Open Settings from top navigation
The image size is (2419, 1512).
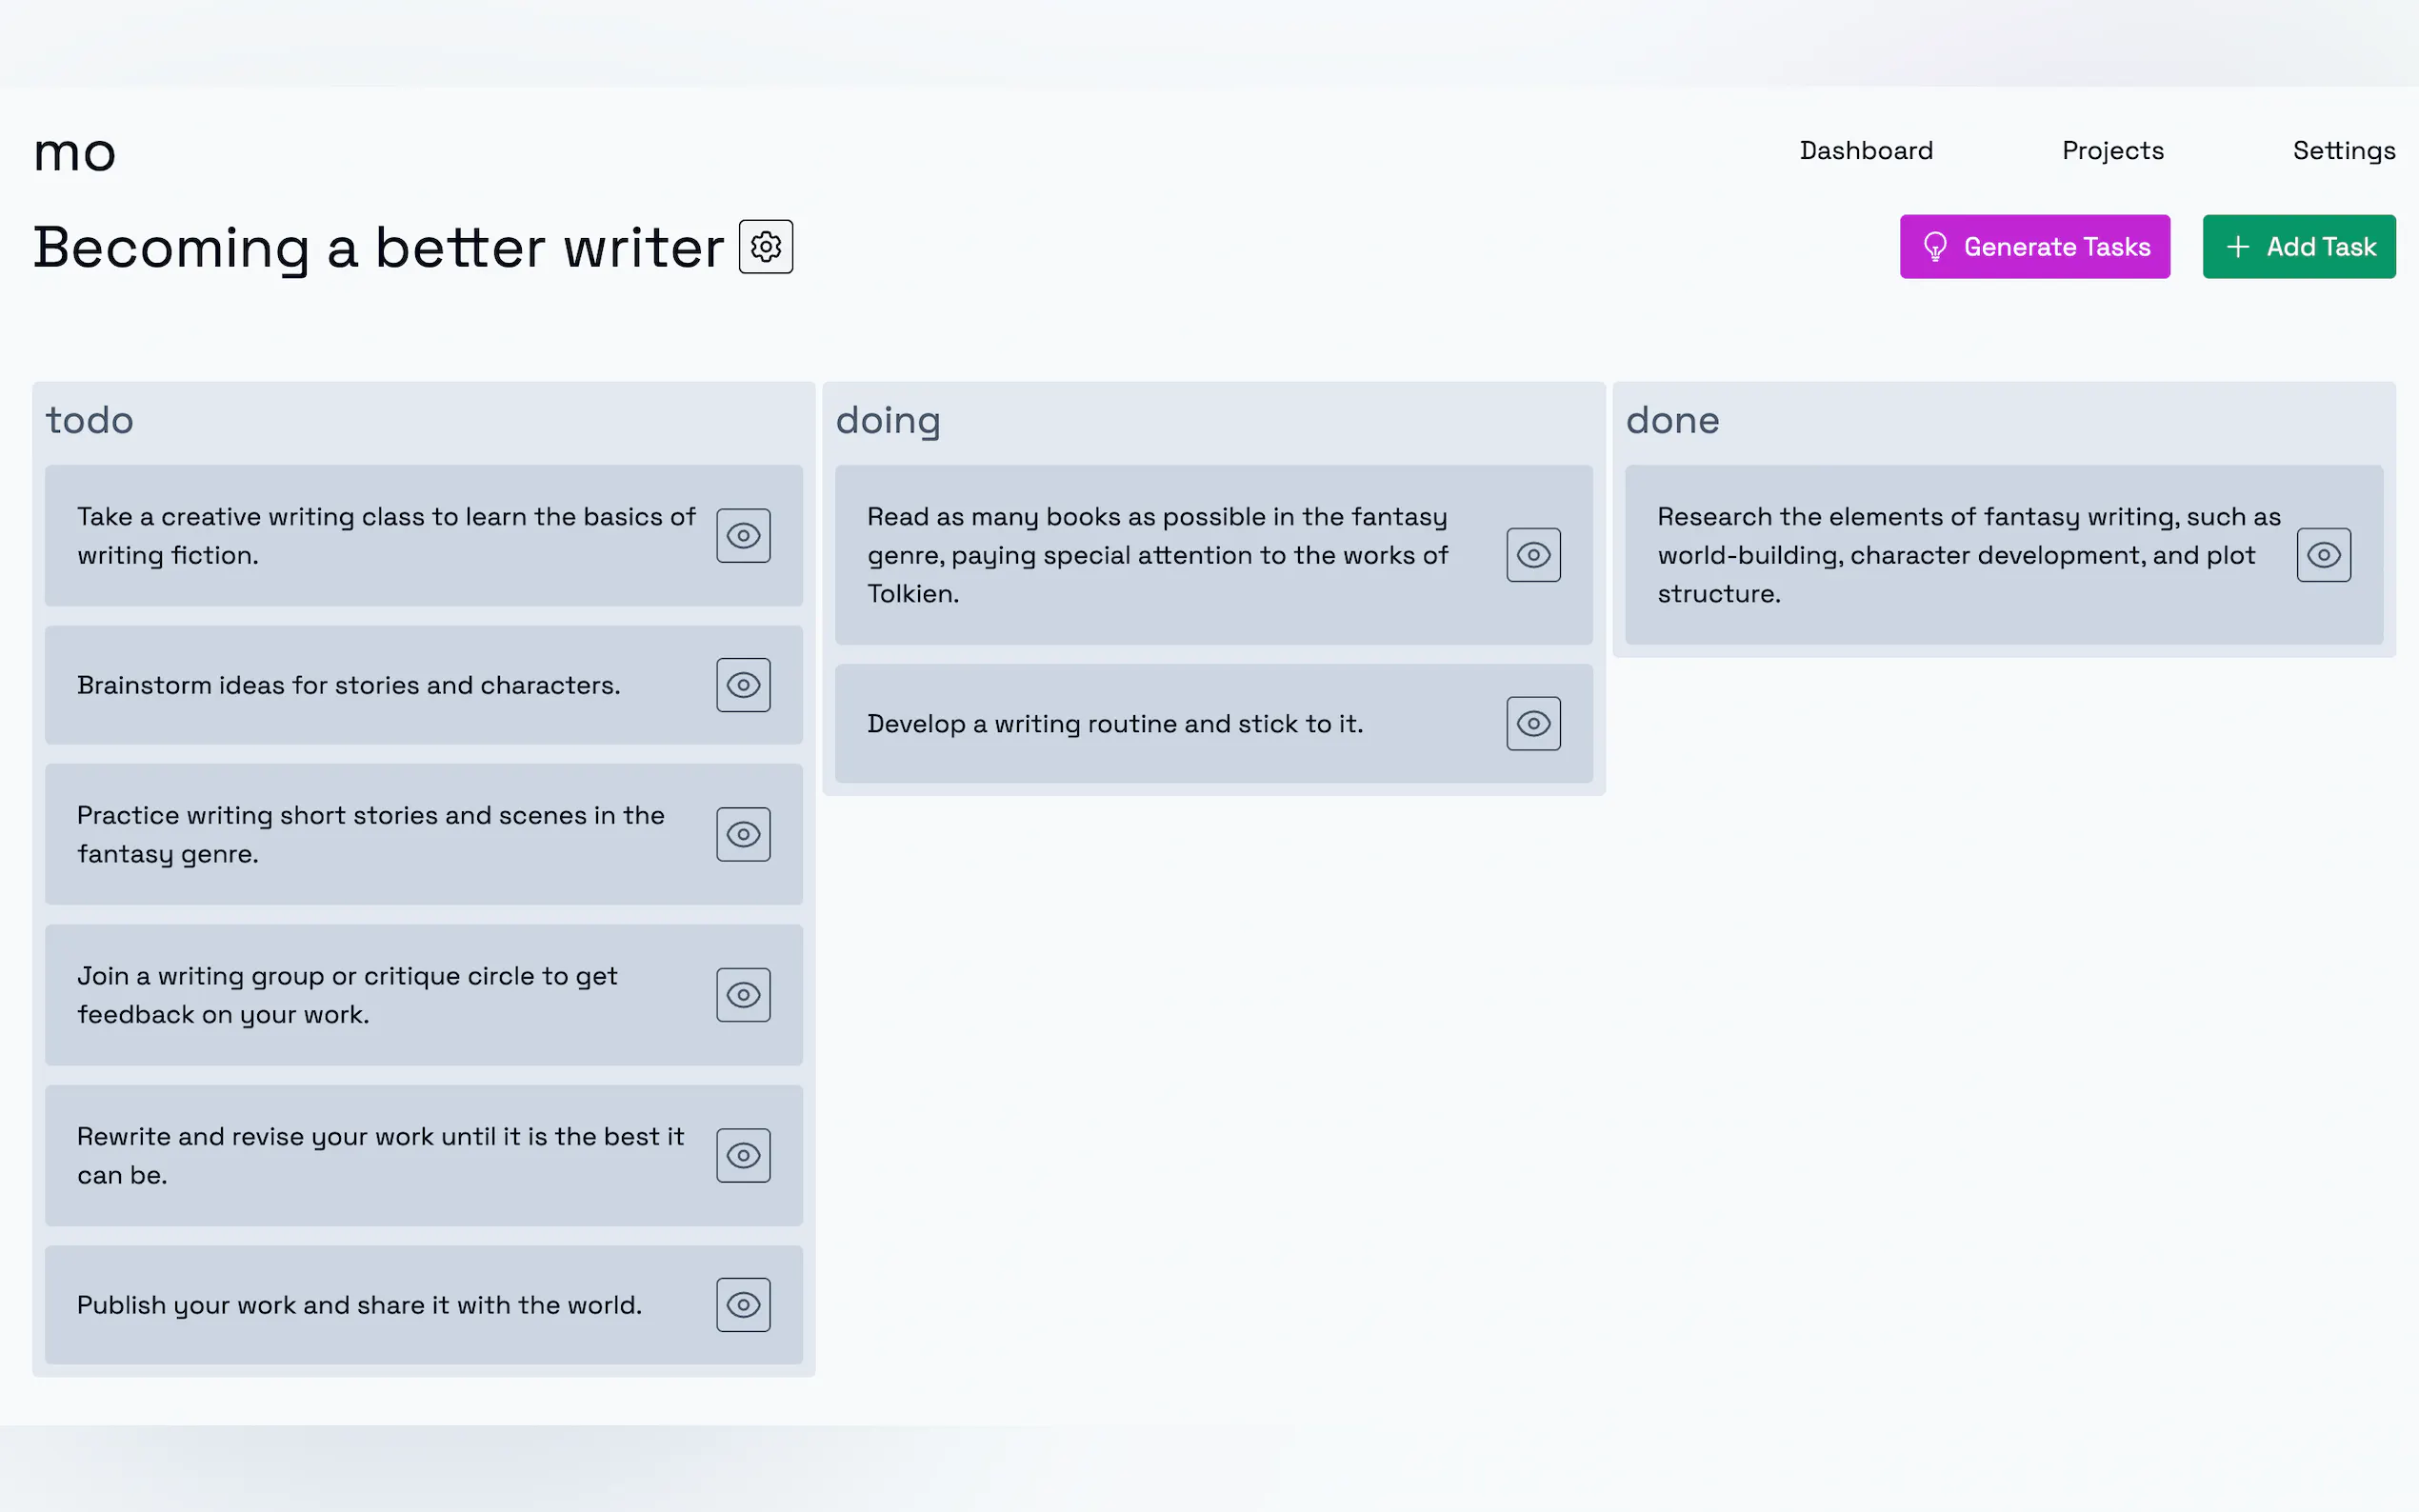click(2343, 150)
